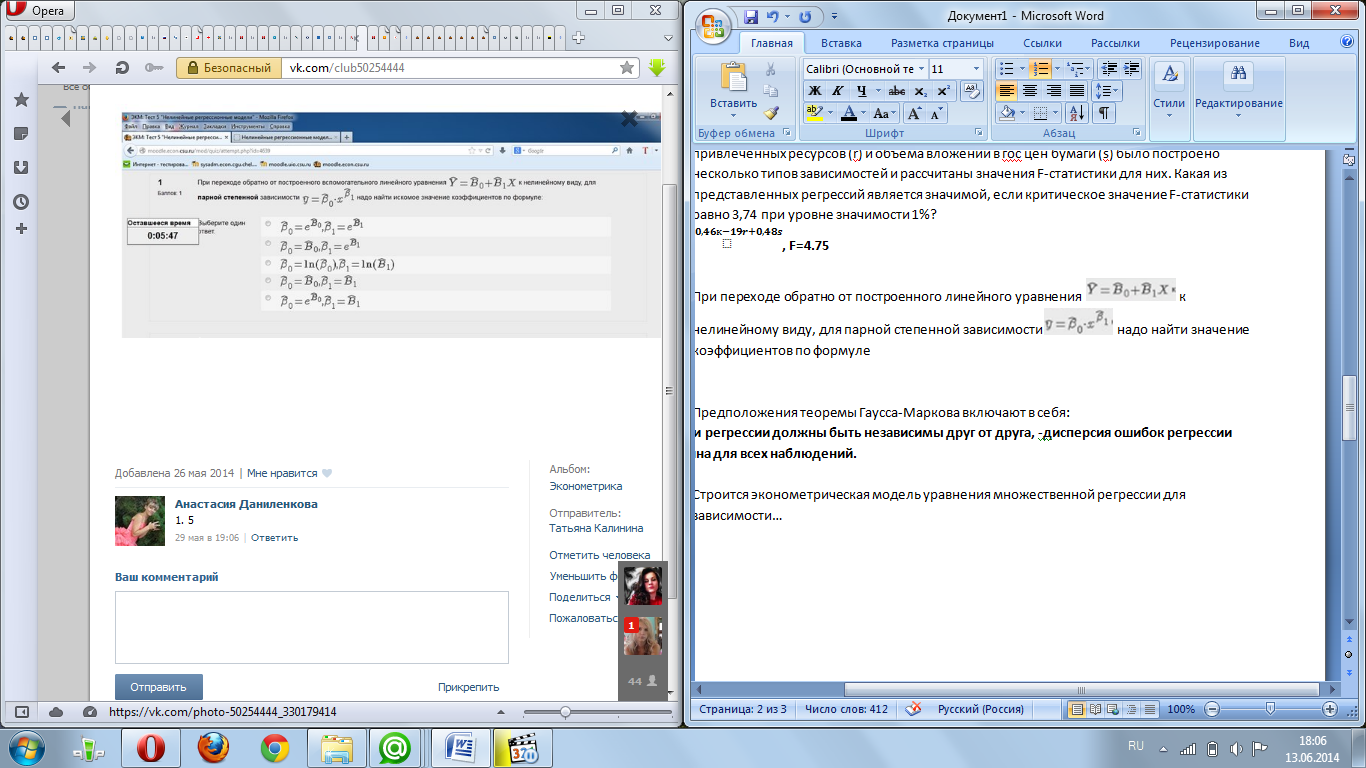Open the Рассылки ribbon tab
Image resolution: width=1366 pixels, height=768 pixels.
1115,43
